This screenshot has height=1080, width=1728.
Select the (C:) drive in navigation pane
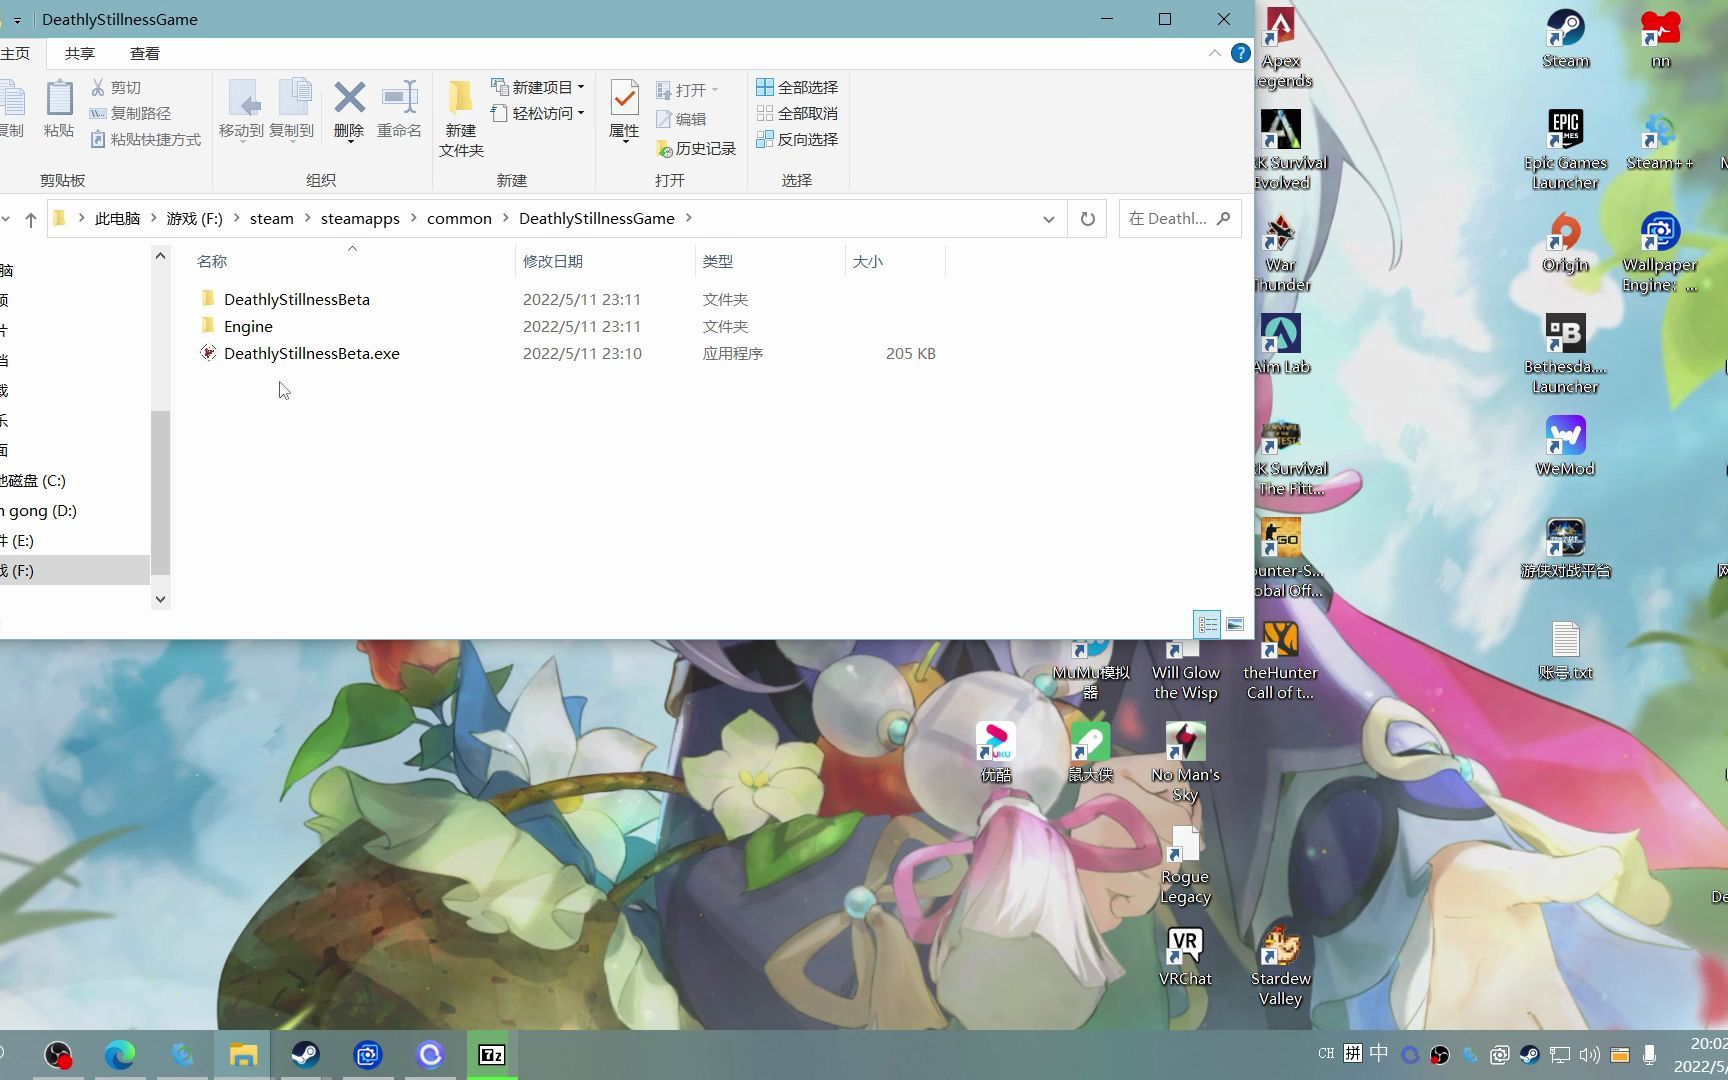coord(35,480)
